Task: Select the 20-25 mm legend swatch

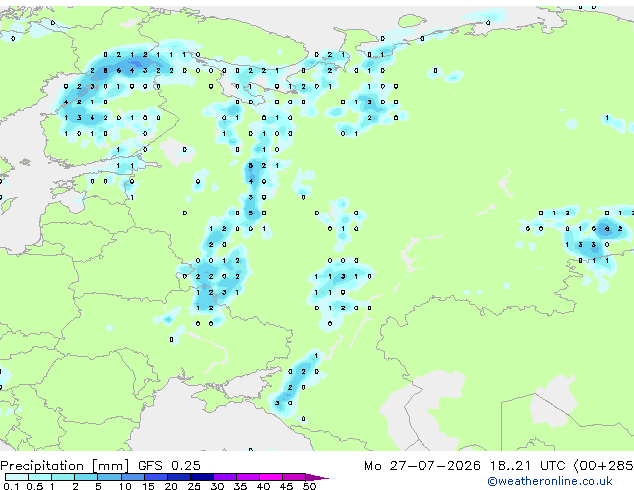Action: click(x=179, y=477)
